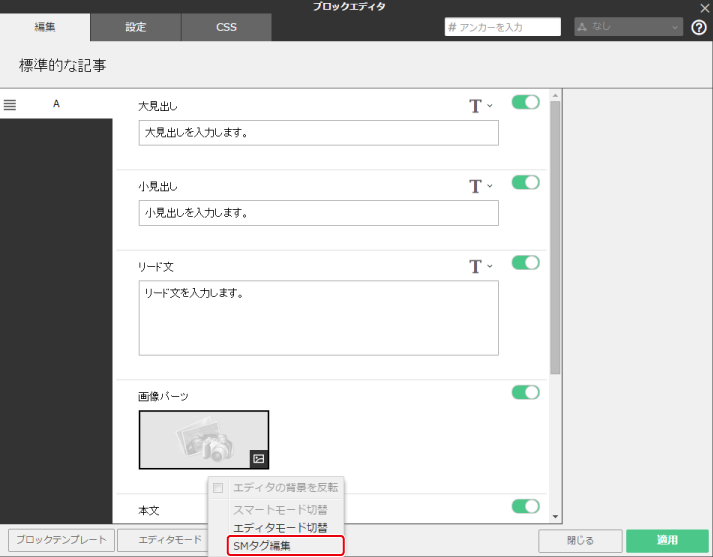
Task: Click the anchor input field
Action: (x=502, y=27)
